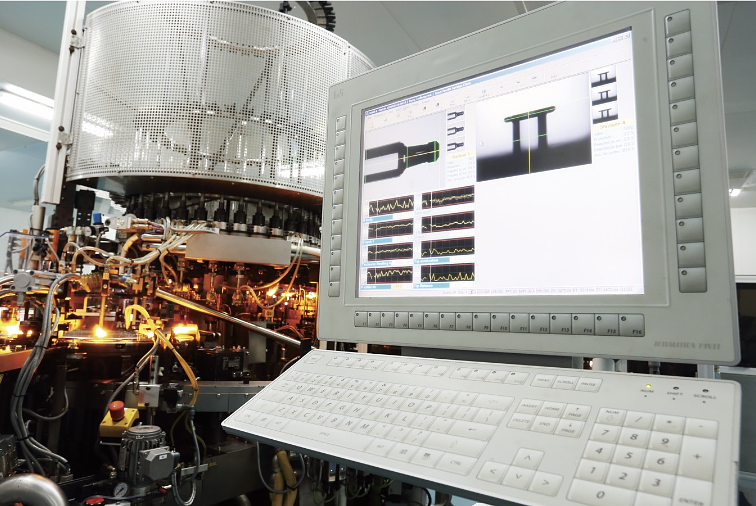This screenshot has height=506, width=756.
Task: Select the top thumbnail in the right column
Action: (x=603, y=78)
